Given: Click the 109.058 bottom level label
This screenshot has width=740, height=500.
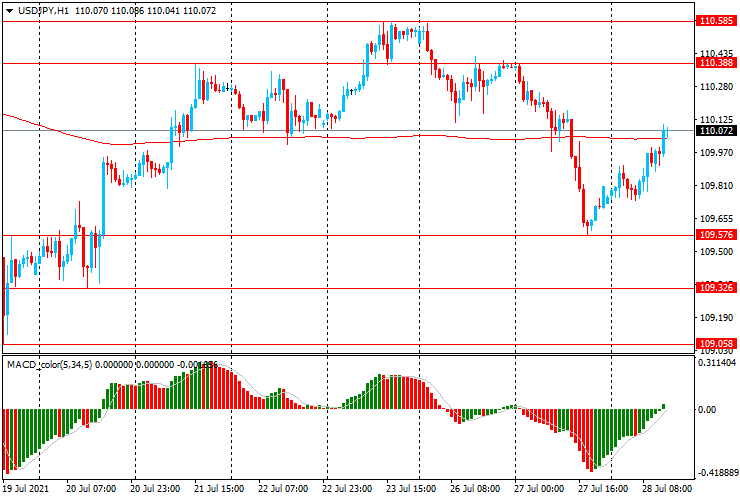Looking at the screenshot, I should tap(716, 344).
